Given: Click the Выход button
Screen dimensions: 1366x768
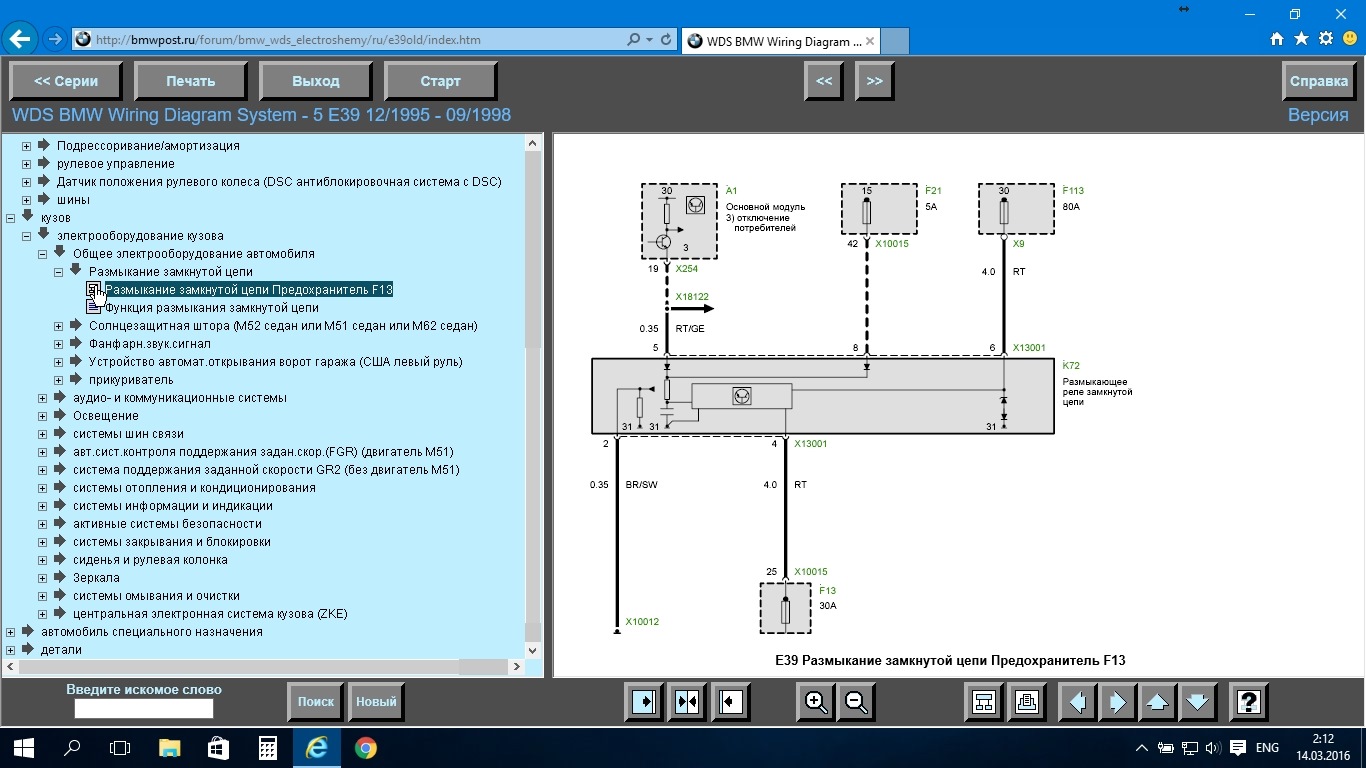Looking at the screenshot, I should pyautogui.click(x=316, y=81).
